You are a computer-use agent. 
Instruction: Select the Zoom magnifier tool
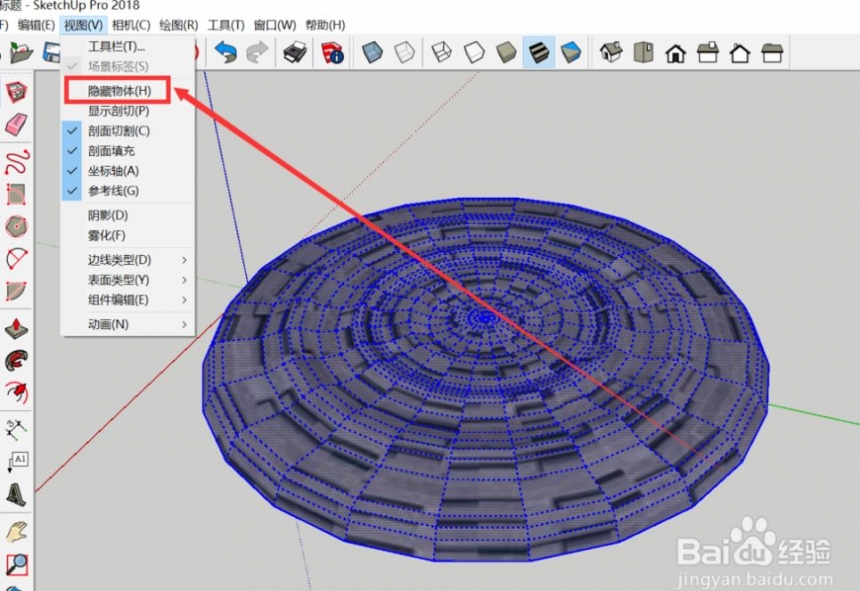pyautogui.click(x=16, y=564)
